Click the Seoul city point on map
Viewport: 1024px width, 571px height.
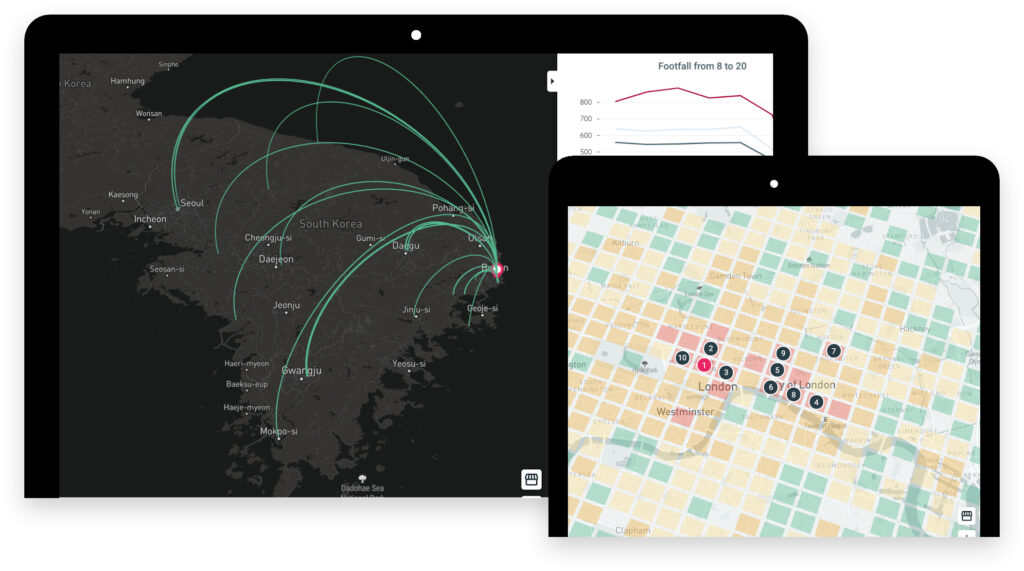pos(177,208)
